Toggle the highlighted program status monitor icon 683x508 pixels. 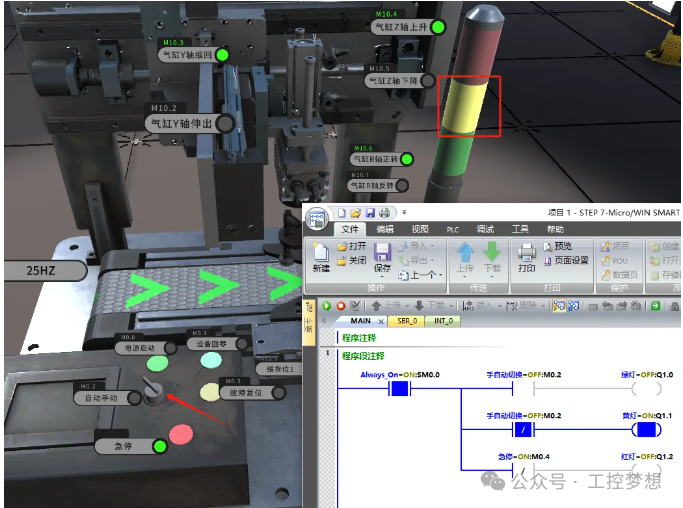coord(559,306)
